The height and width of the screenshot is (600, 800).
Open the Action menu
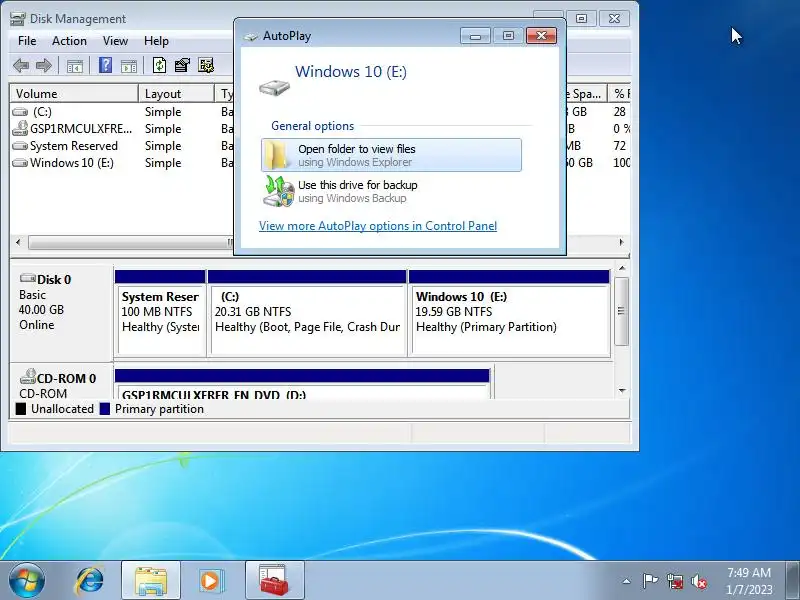[69, 41]
